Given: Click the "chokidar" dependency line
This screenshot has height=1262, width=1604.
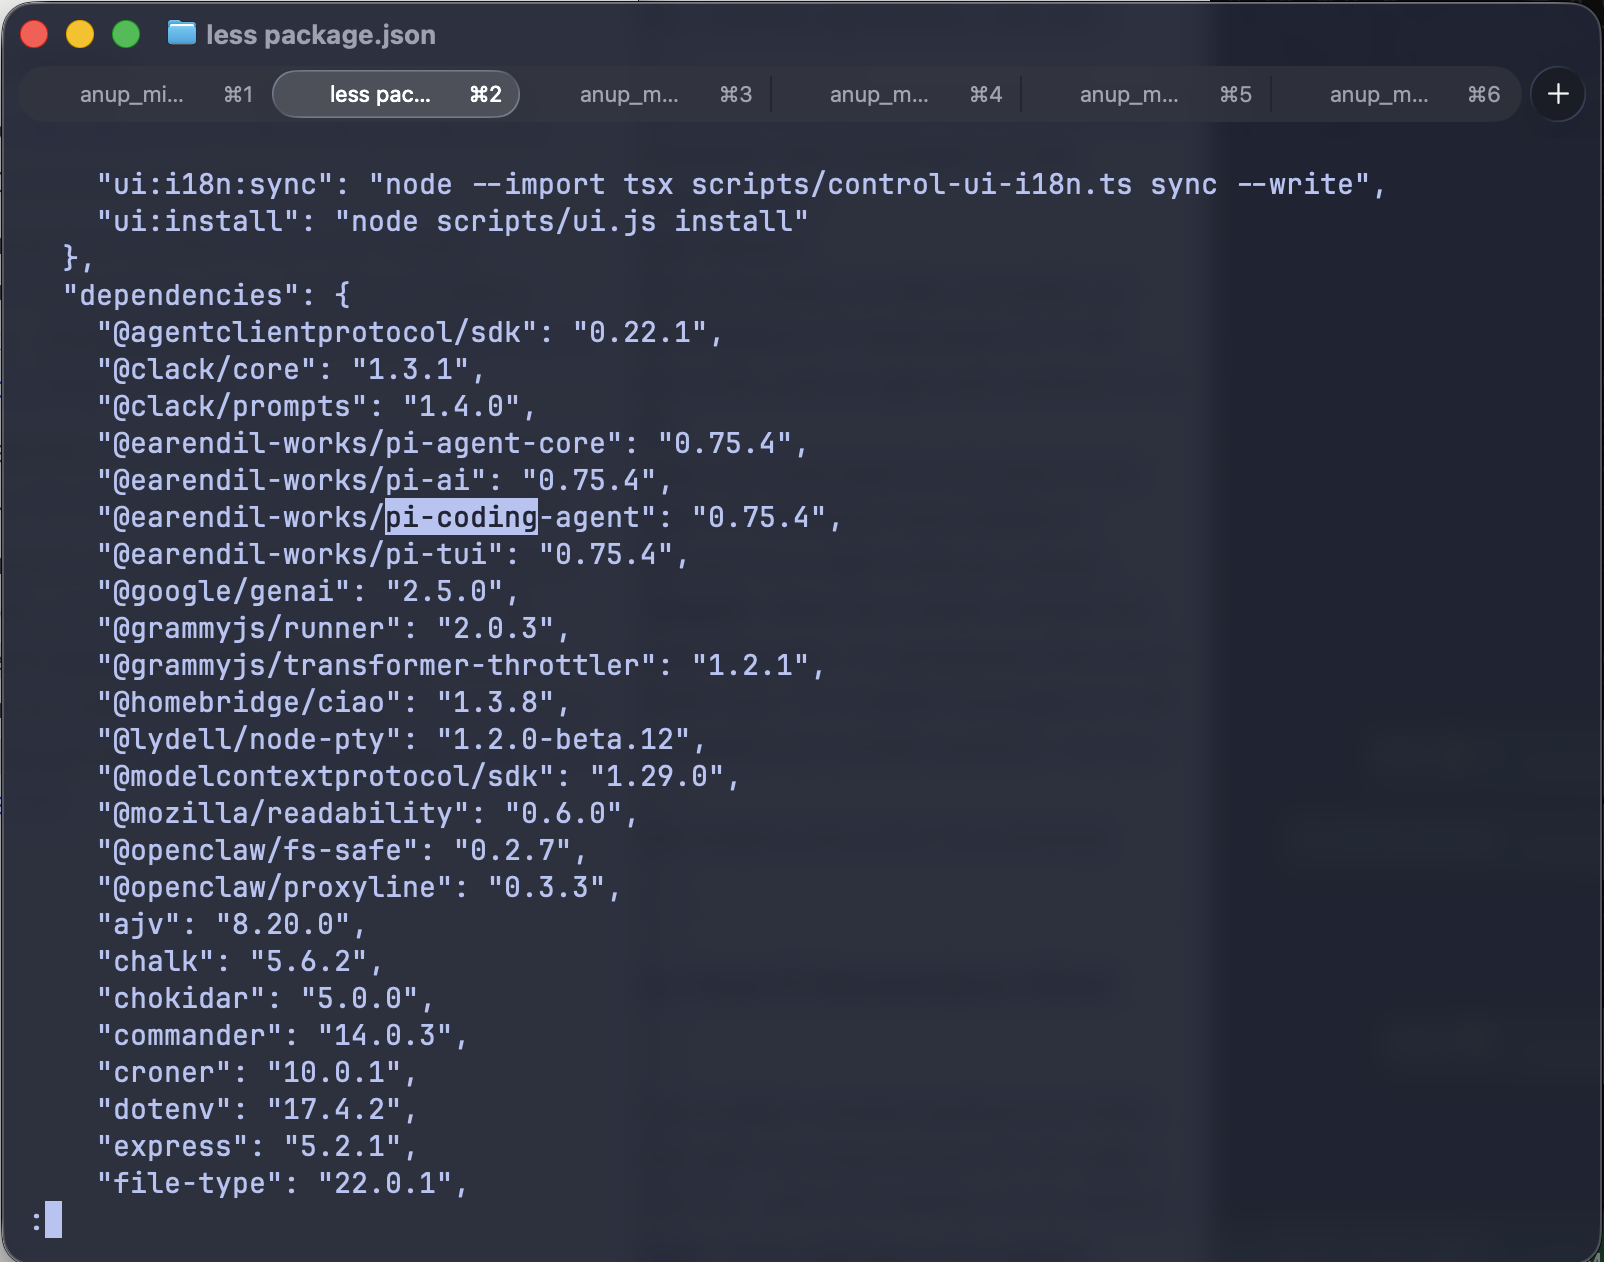Looking at the screenshot, I should tap(265, 998).
